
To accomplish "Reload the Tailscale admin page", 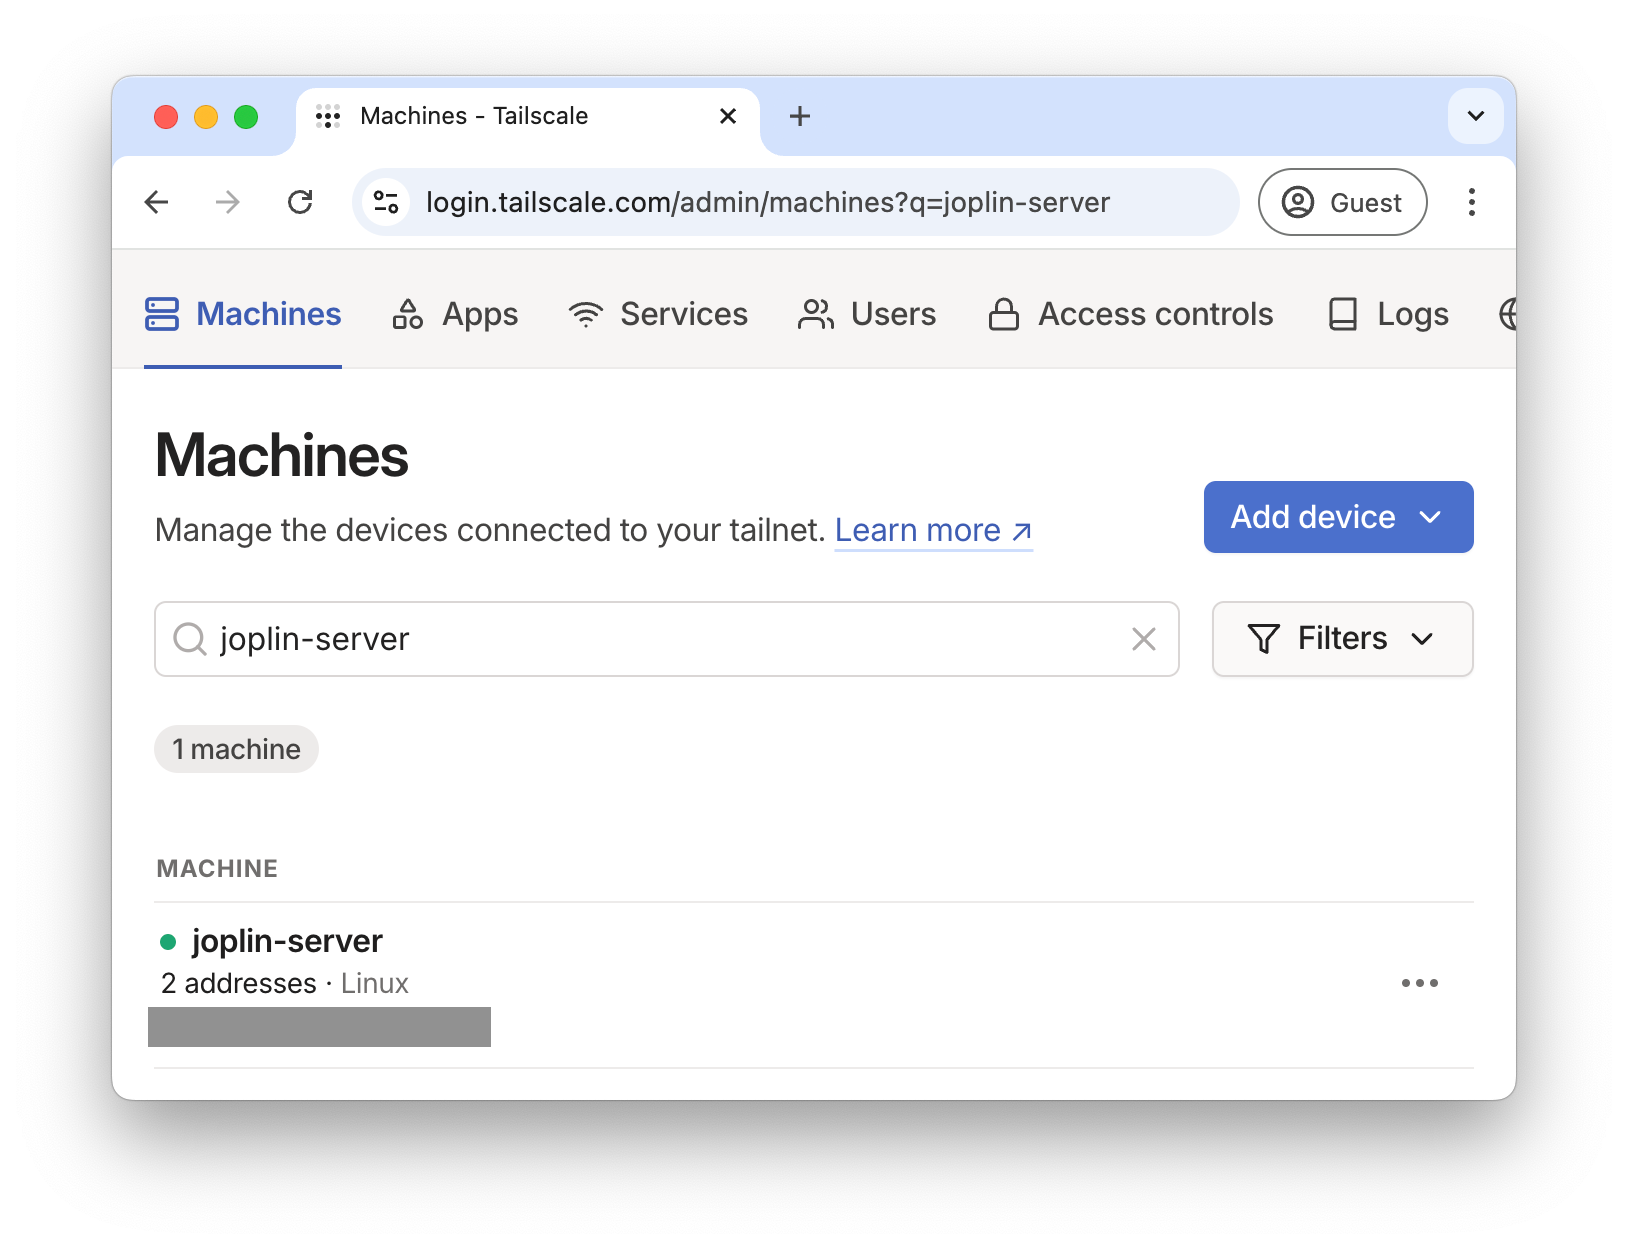I will click(300, 203).
